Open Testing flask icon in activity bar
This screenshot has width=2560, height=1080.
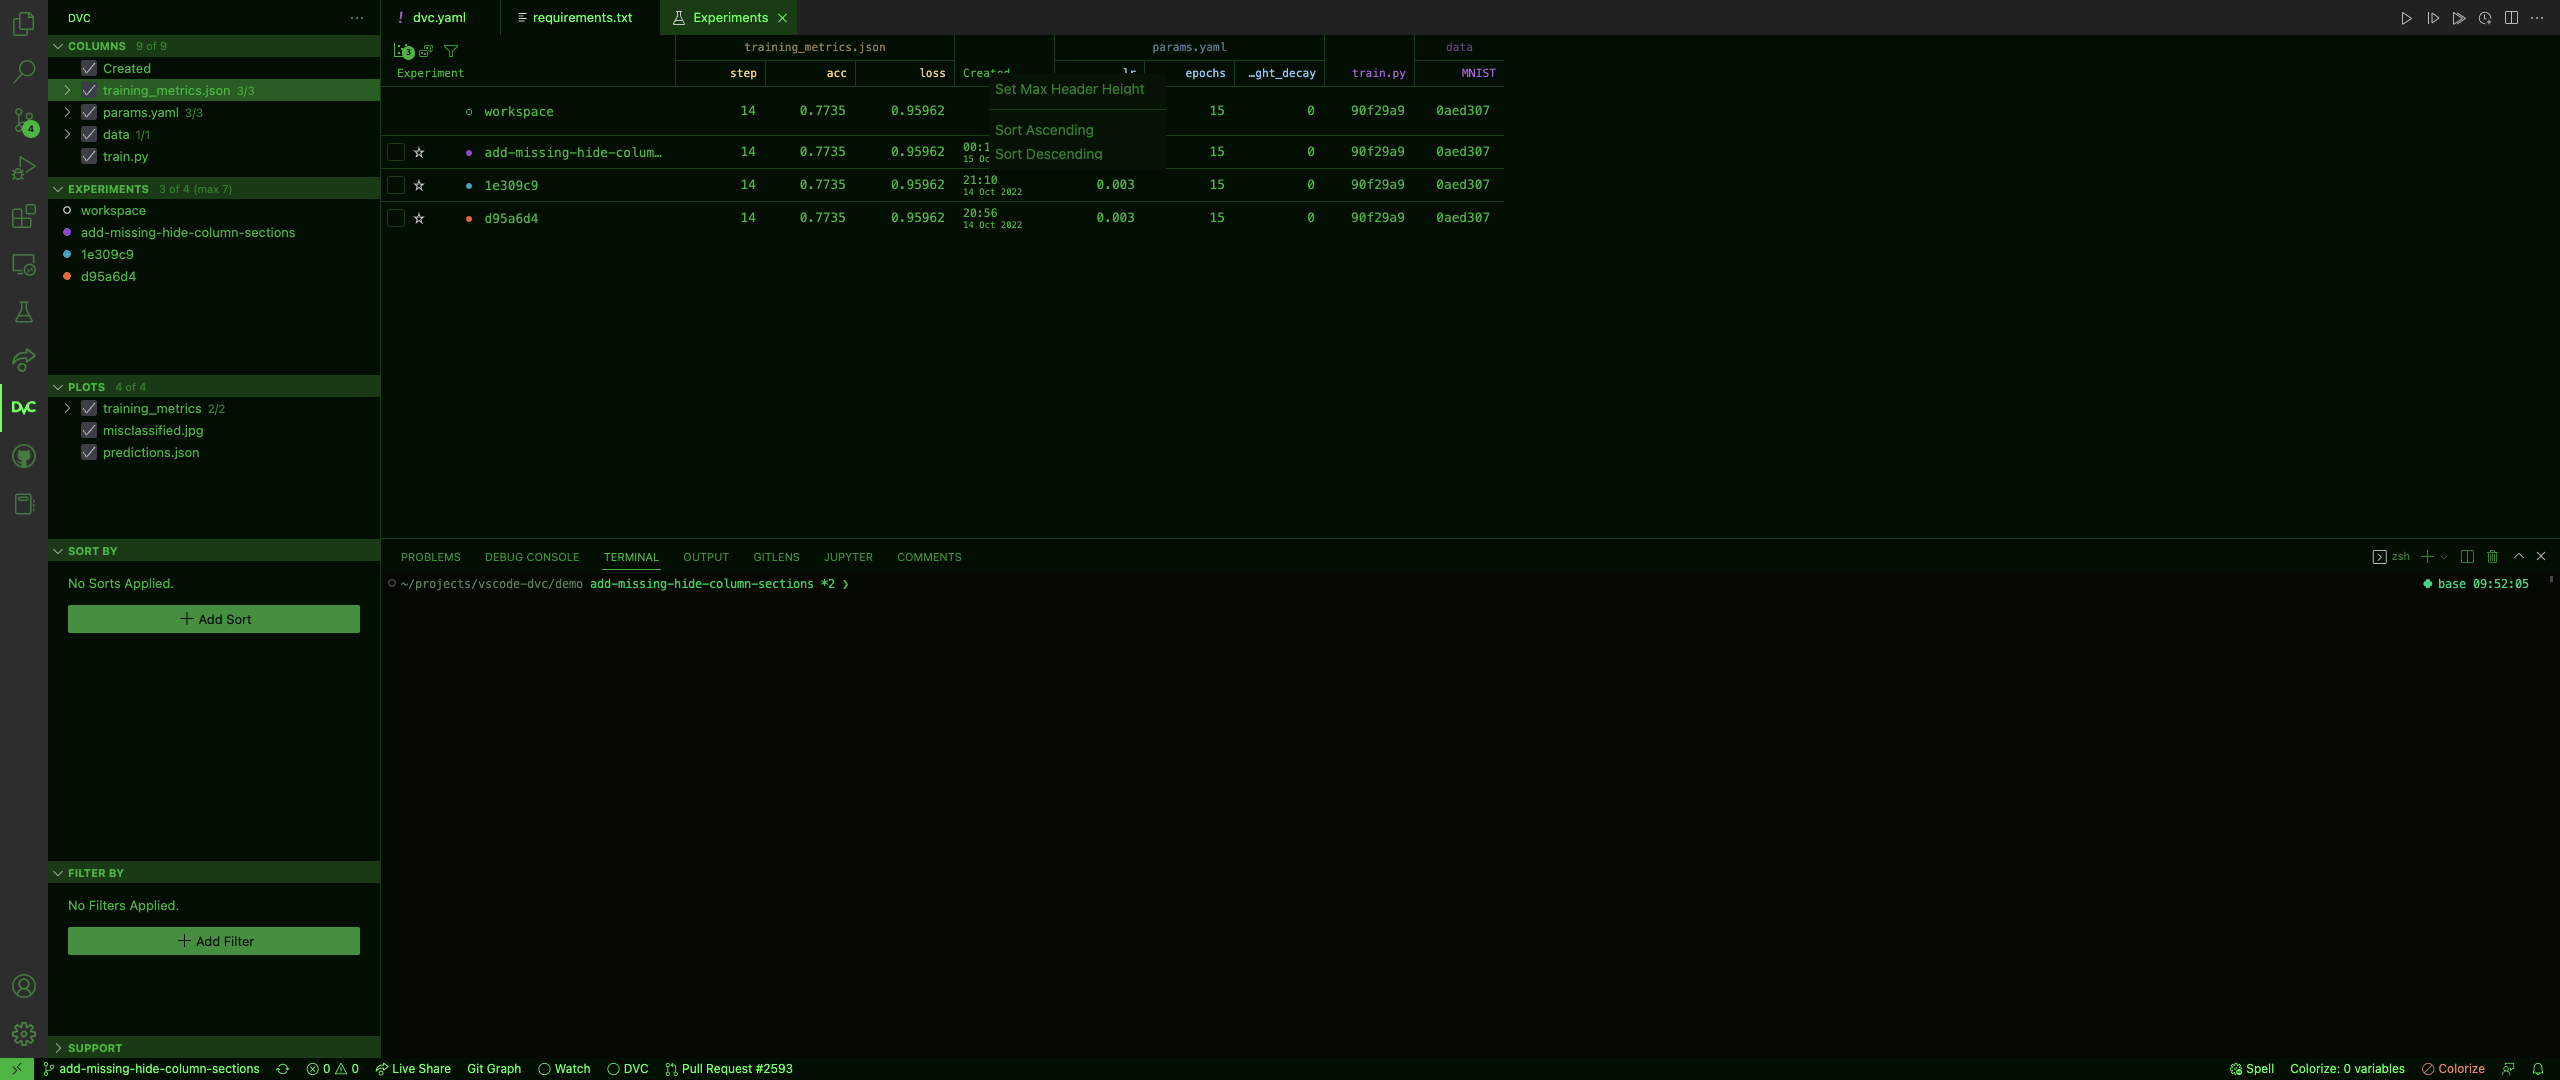pos(24,312)
